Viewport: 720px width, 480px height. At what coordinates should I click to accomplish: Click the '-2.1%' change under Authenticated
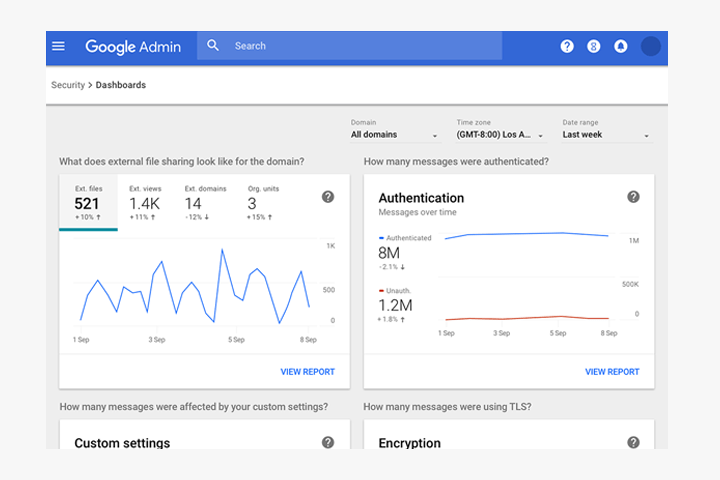pyautogui.click(x=392, y=267)
